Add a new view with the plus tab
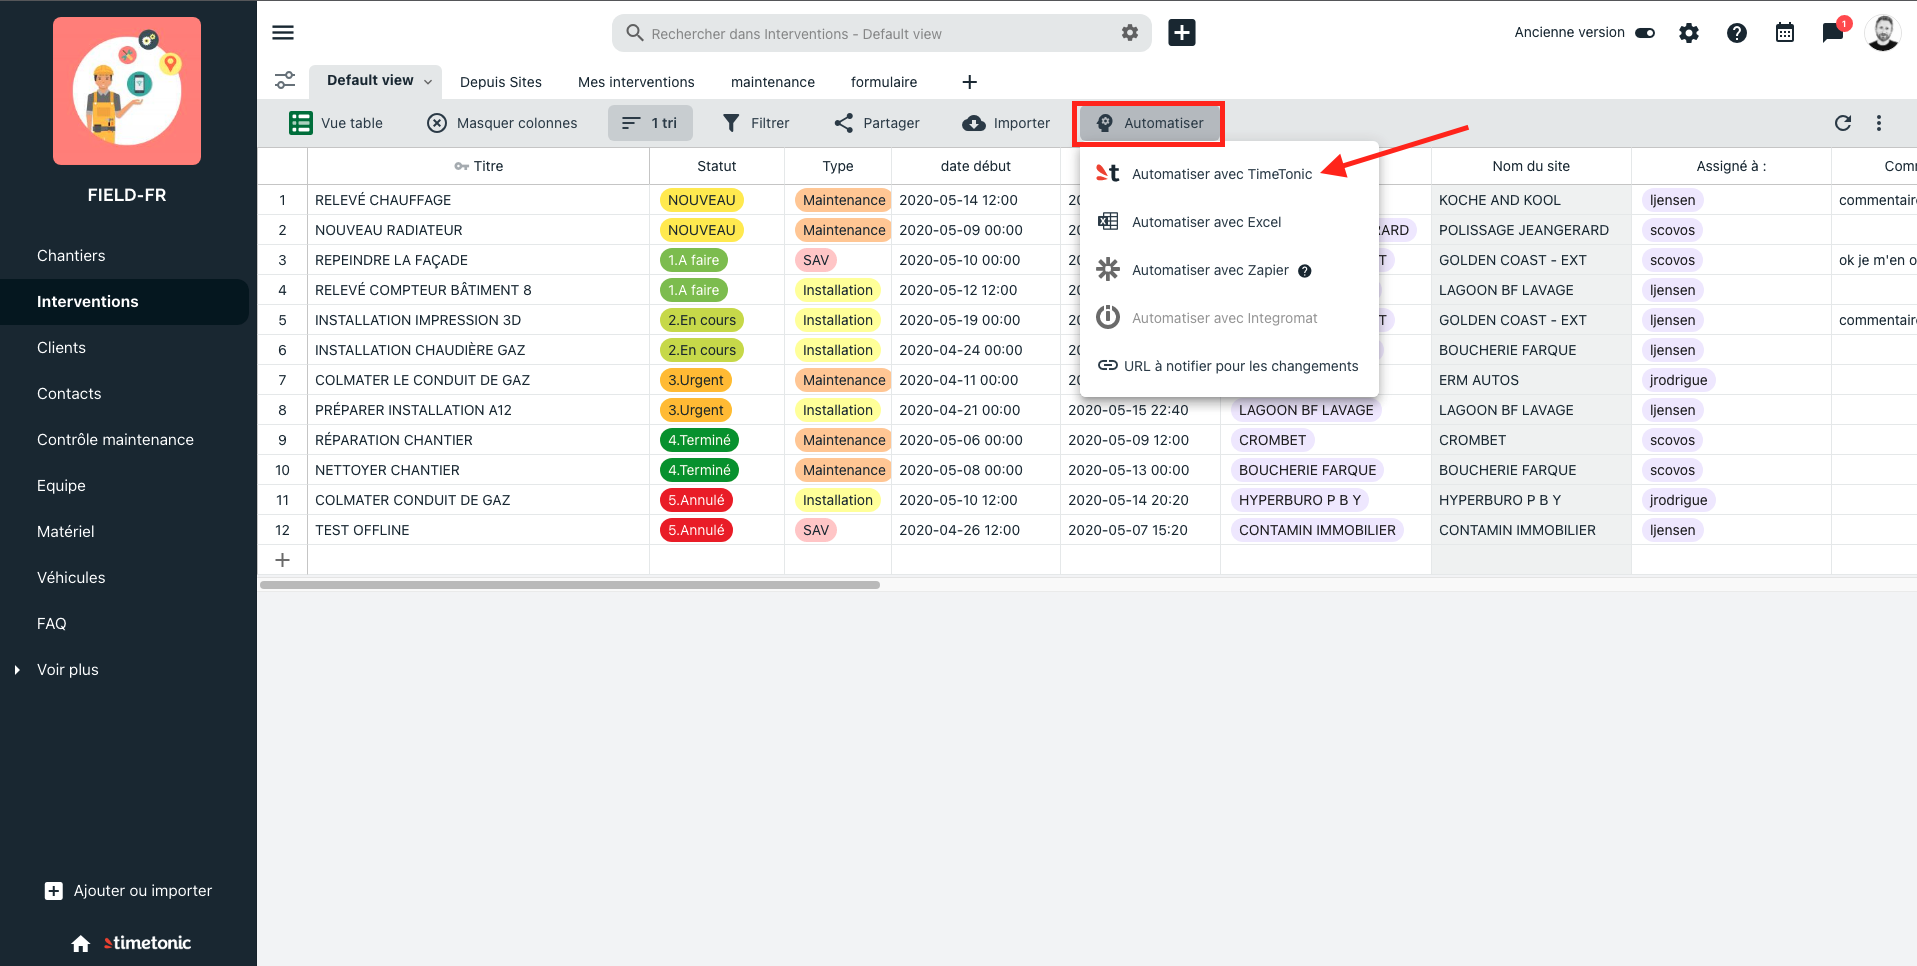 969,82
